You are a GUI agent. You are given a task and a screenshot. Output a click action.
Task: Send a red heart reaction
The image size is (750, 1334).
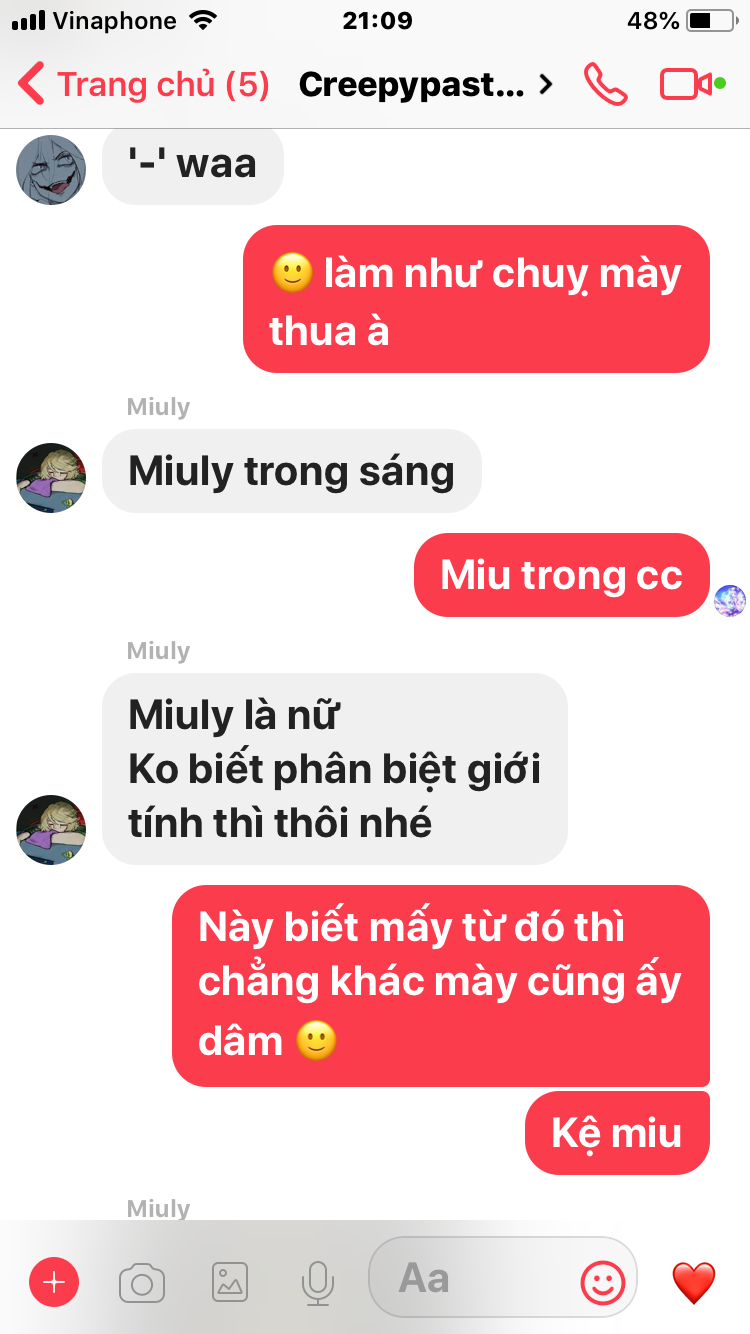click(x=694, y=1282)
